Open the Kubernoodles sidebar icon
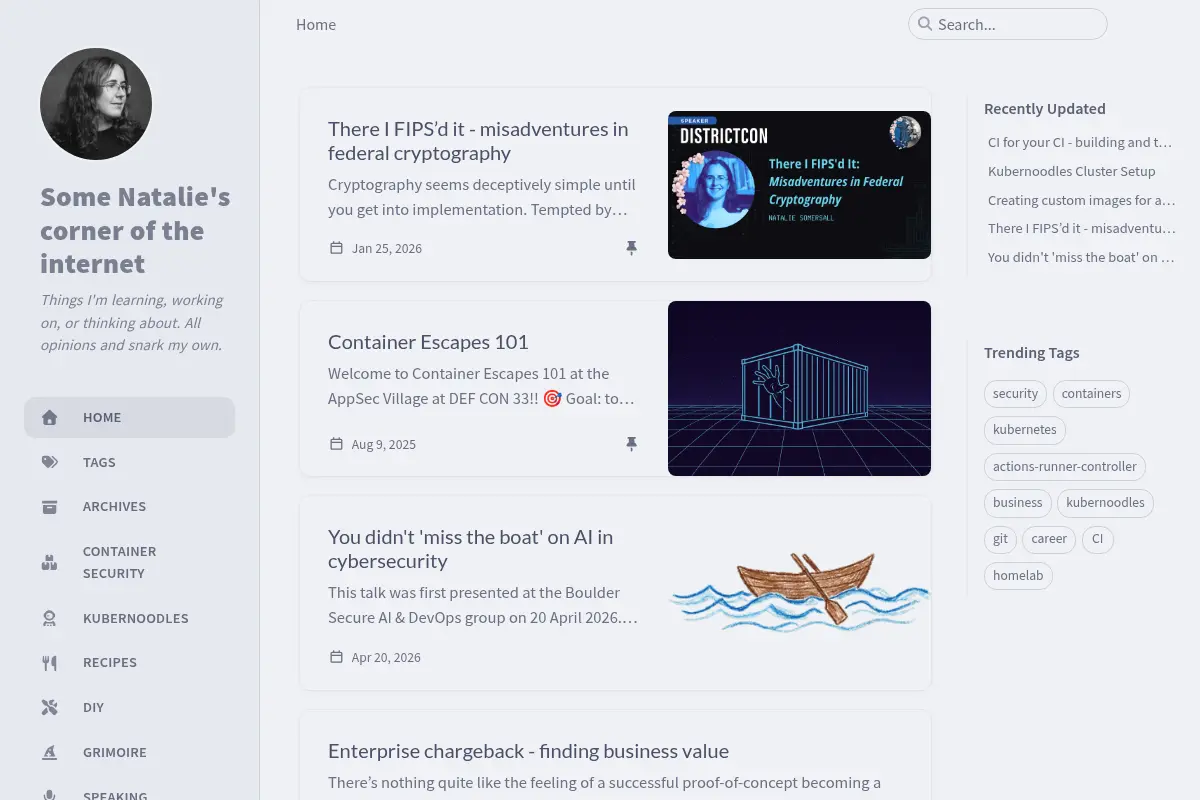The width and height of the screenshot is (1200, 800). coord(49,618)
